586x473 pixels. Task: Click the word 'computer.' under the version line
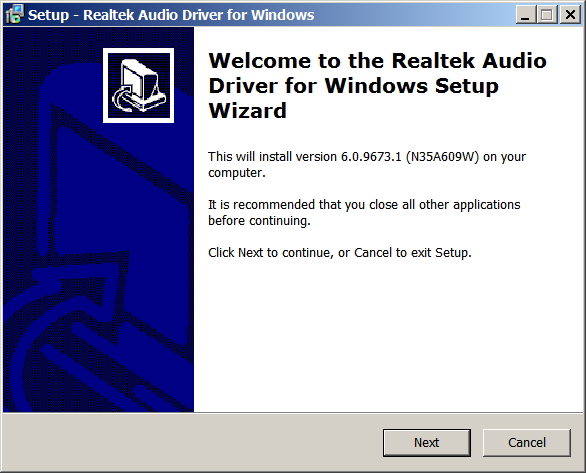coord(237,173)
